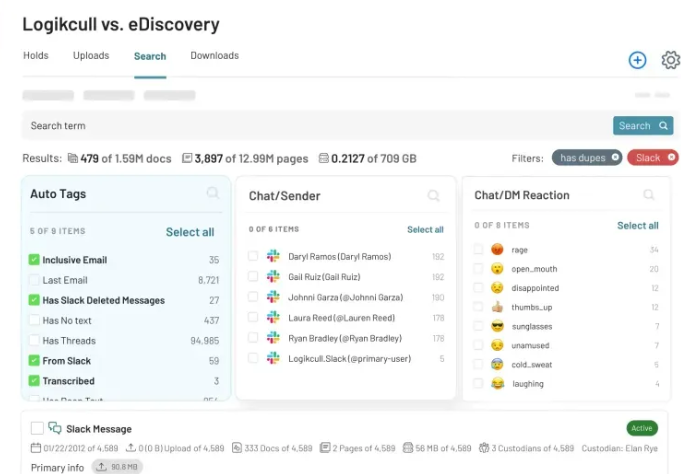
Task: Click the 56 MB of 4,589 entry
Action: [437, 448]
